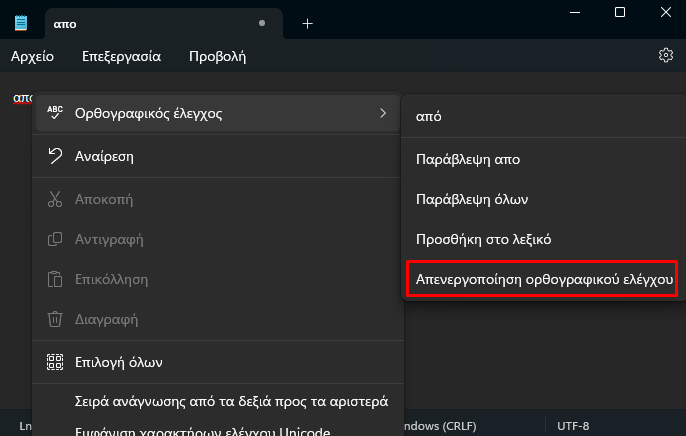Viewport: 686px width, 436px height.
Task: Click the UTF-8 encoding in status bar
Action: coord(573,426)
